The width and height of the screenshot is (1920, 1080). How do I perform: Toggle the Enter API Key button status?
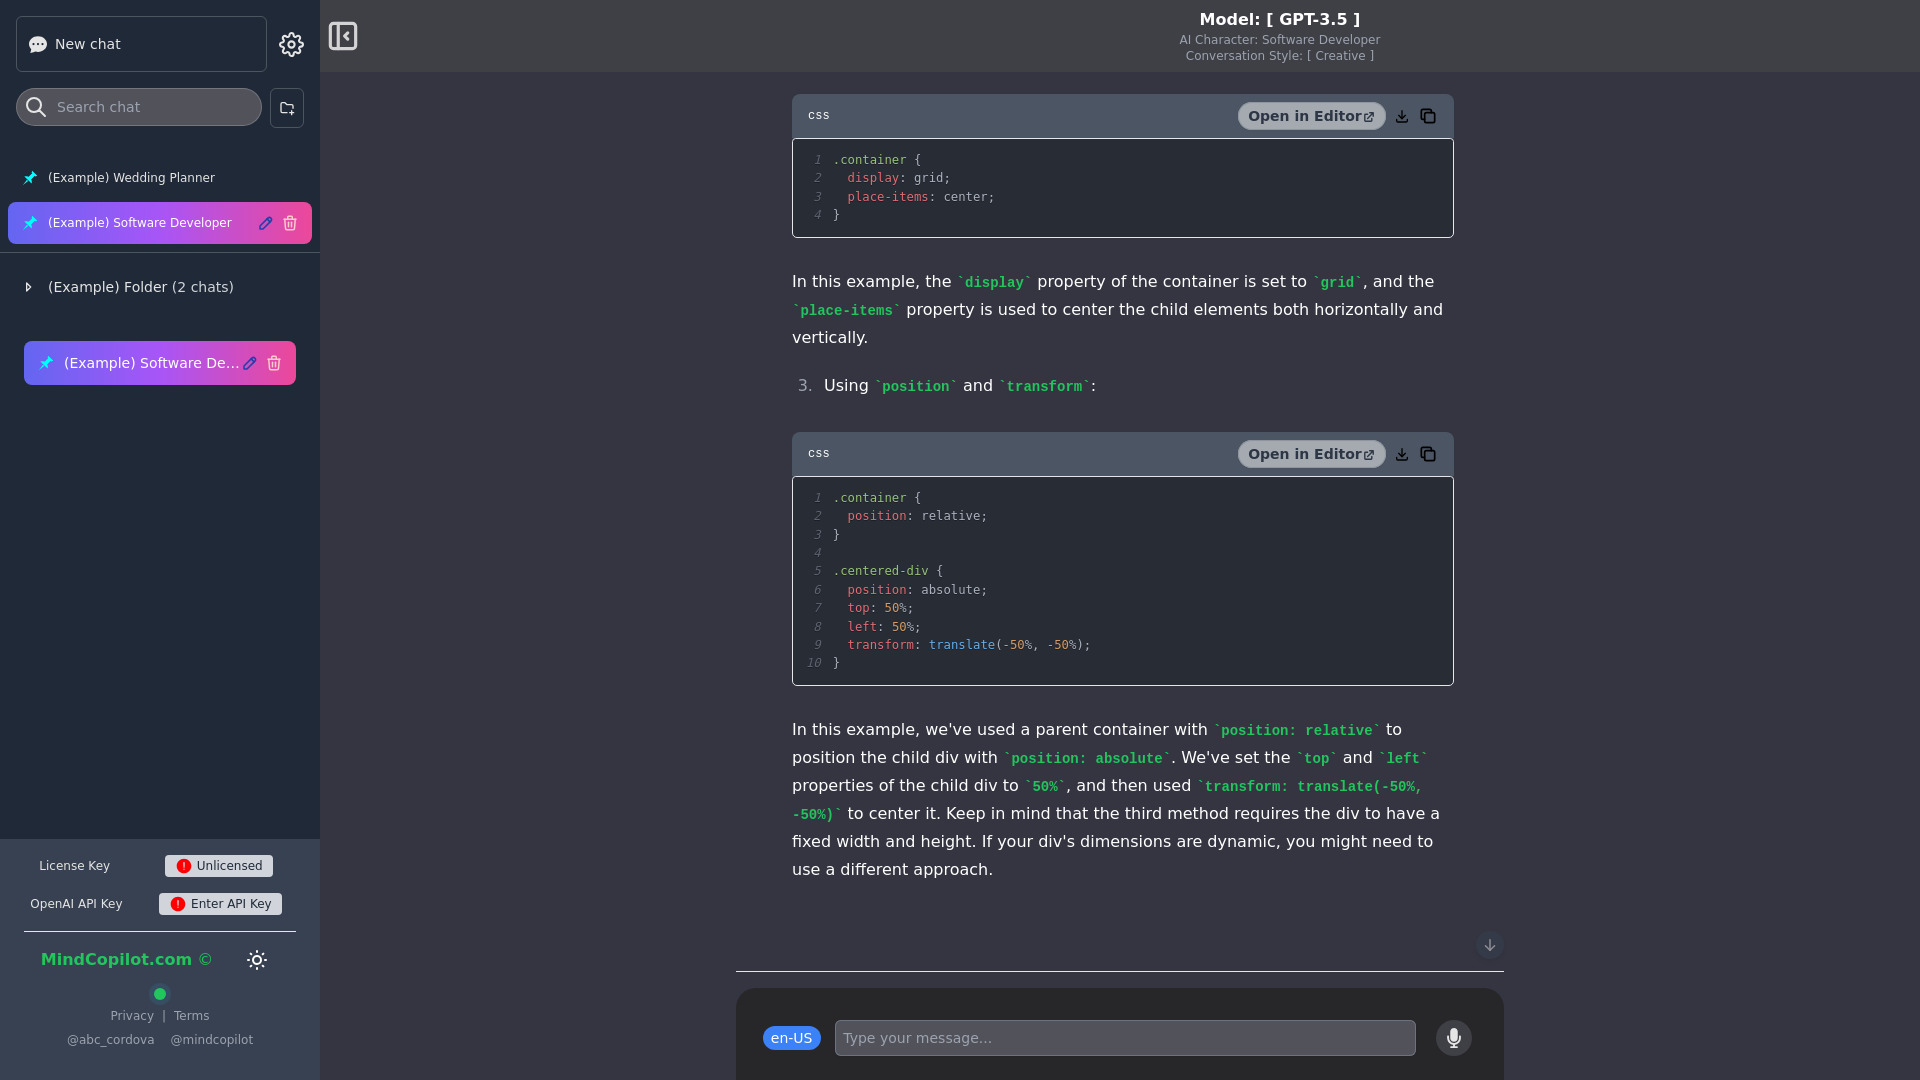(x=220, y=903)
